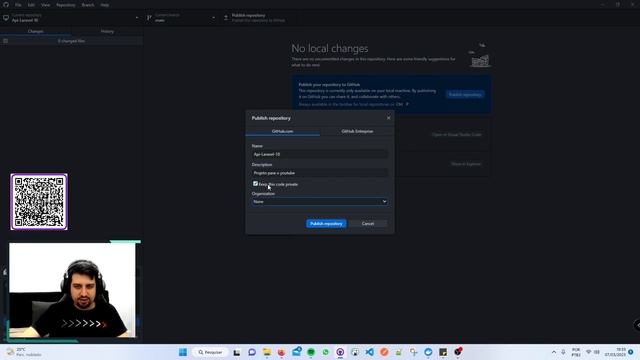Open the Organization dropdown
640x360 pixels.
(320, 202)
